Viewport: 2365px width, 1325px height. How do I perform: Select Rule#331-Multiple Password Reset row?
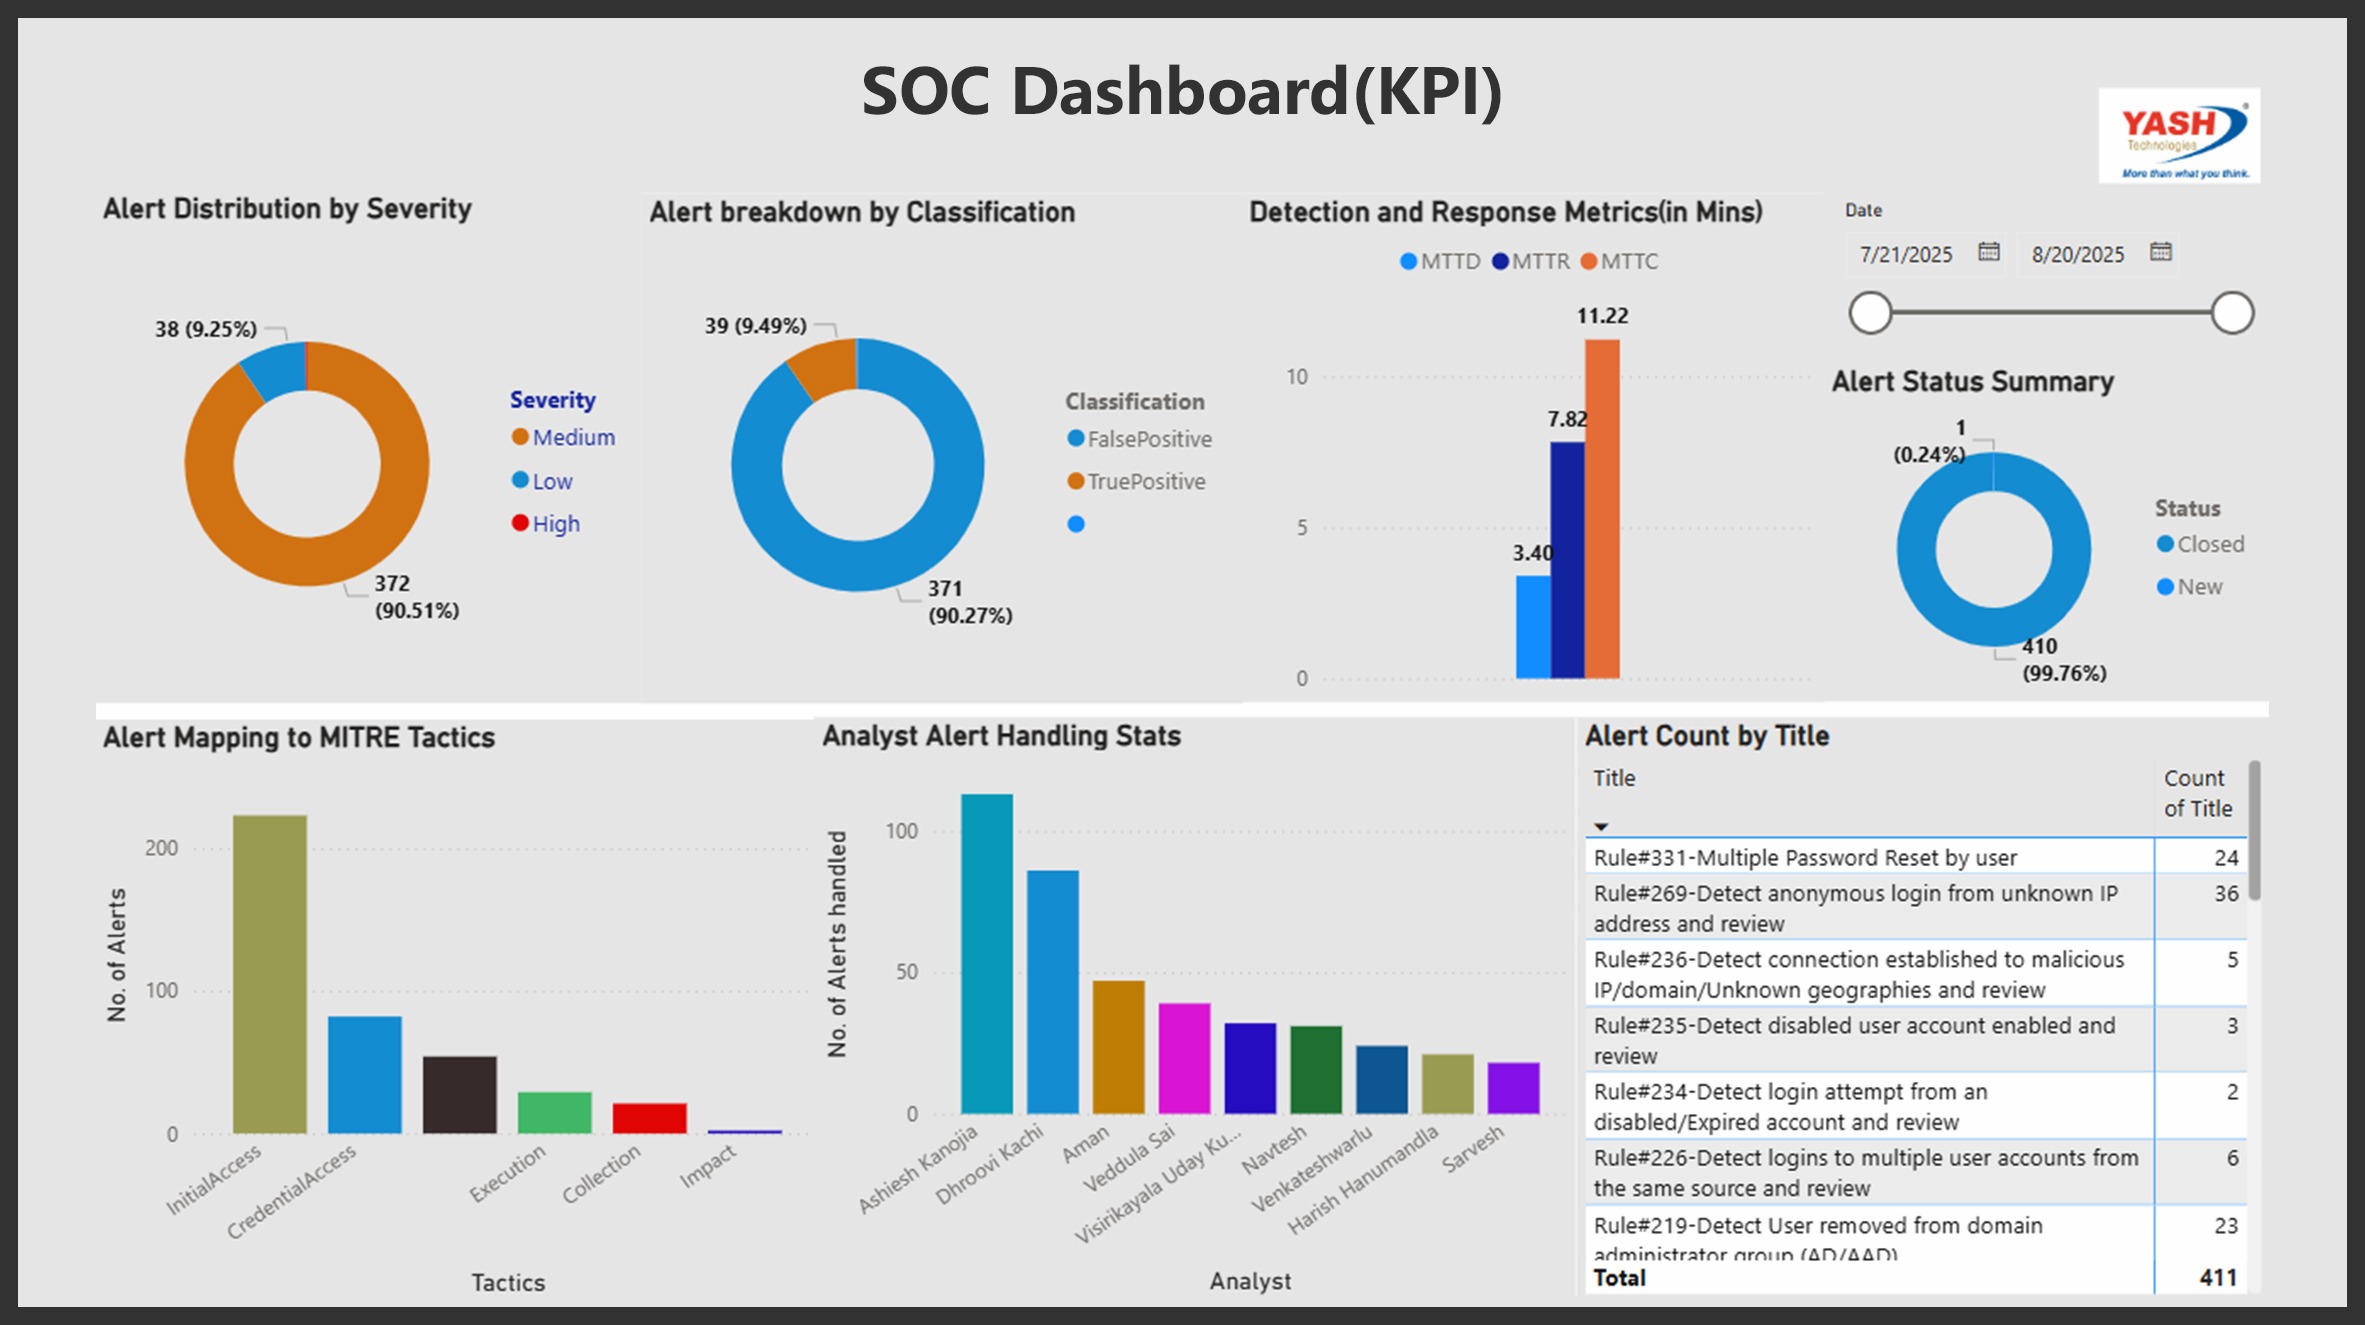1805,858
